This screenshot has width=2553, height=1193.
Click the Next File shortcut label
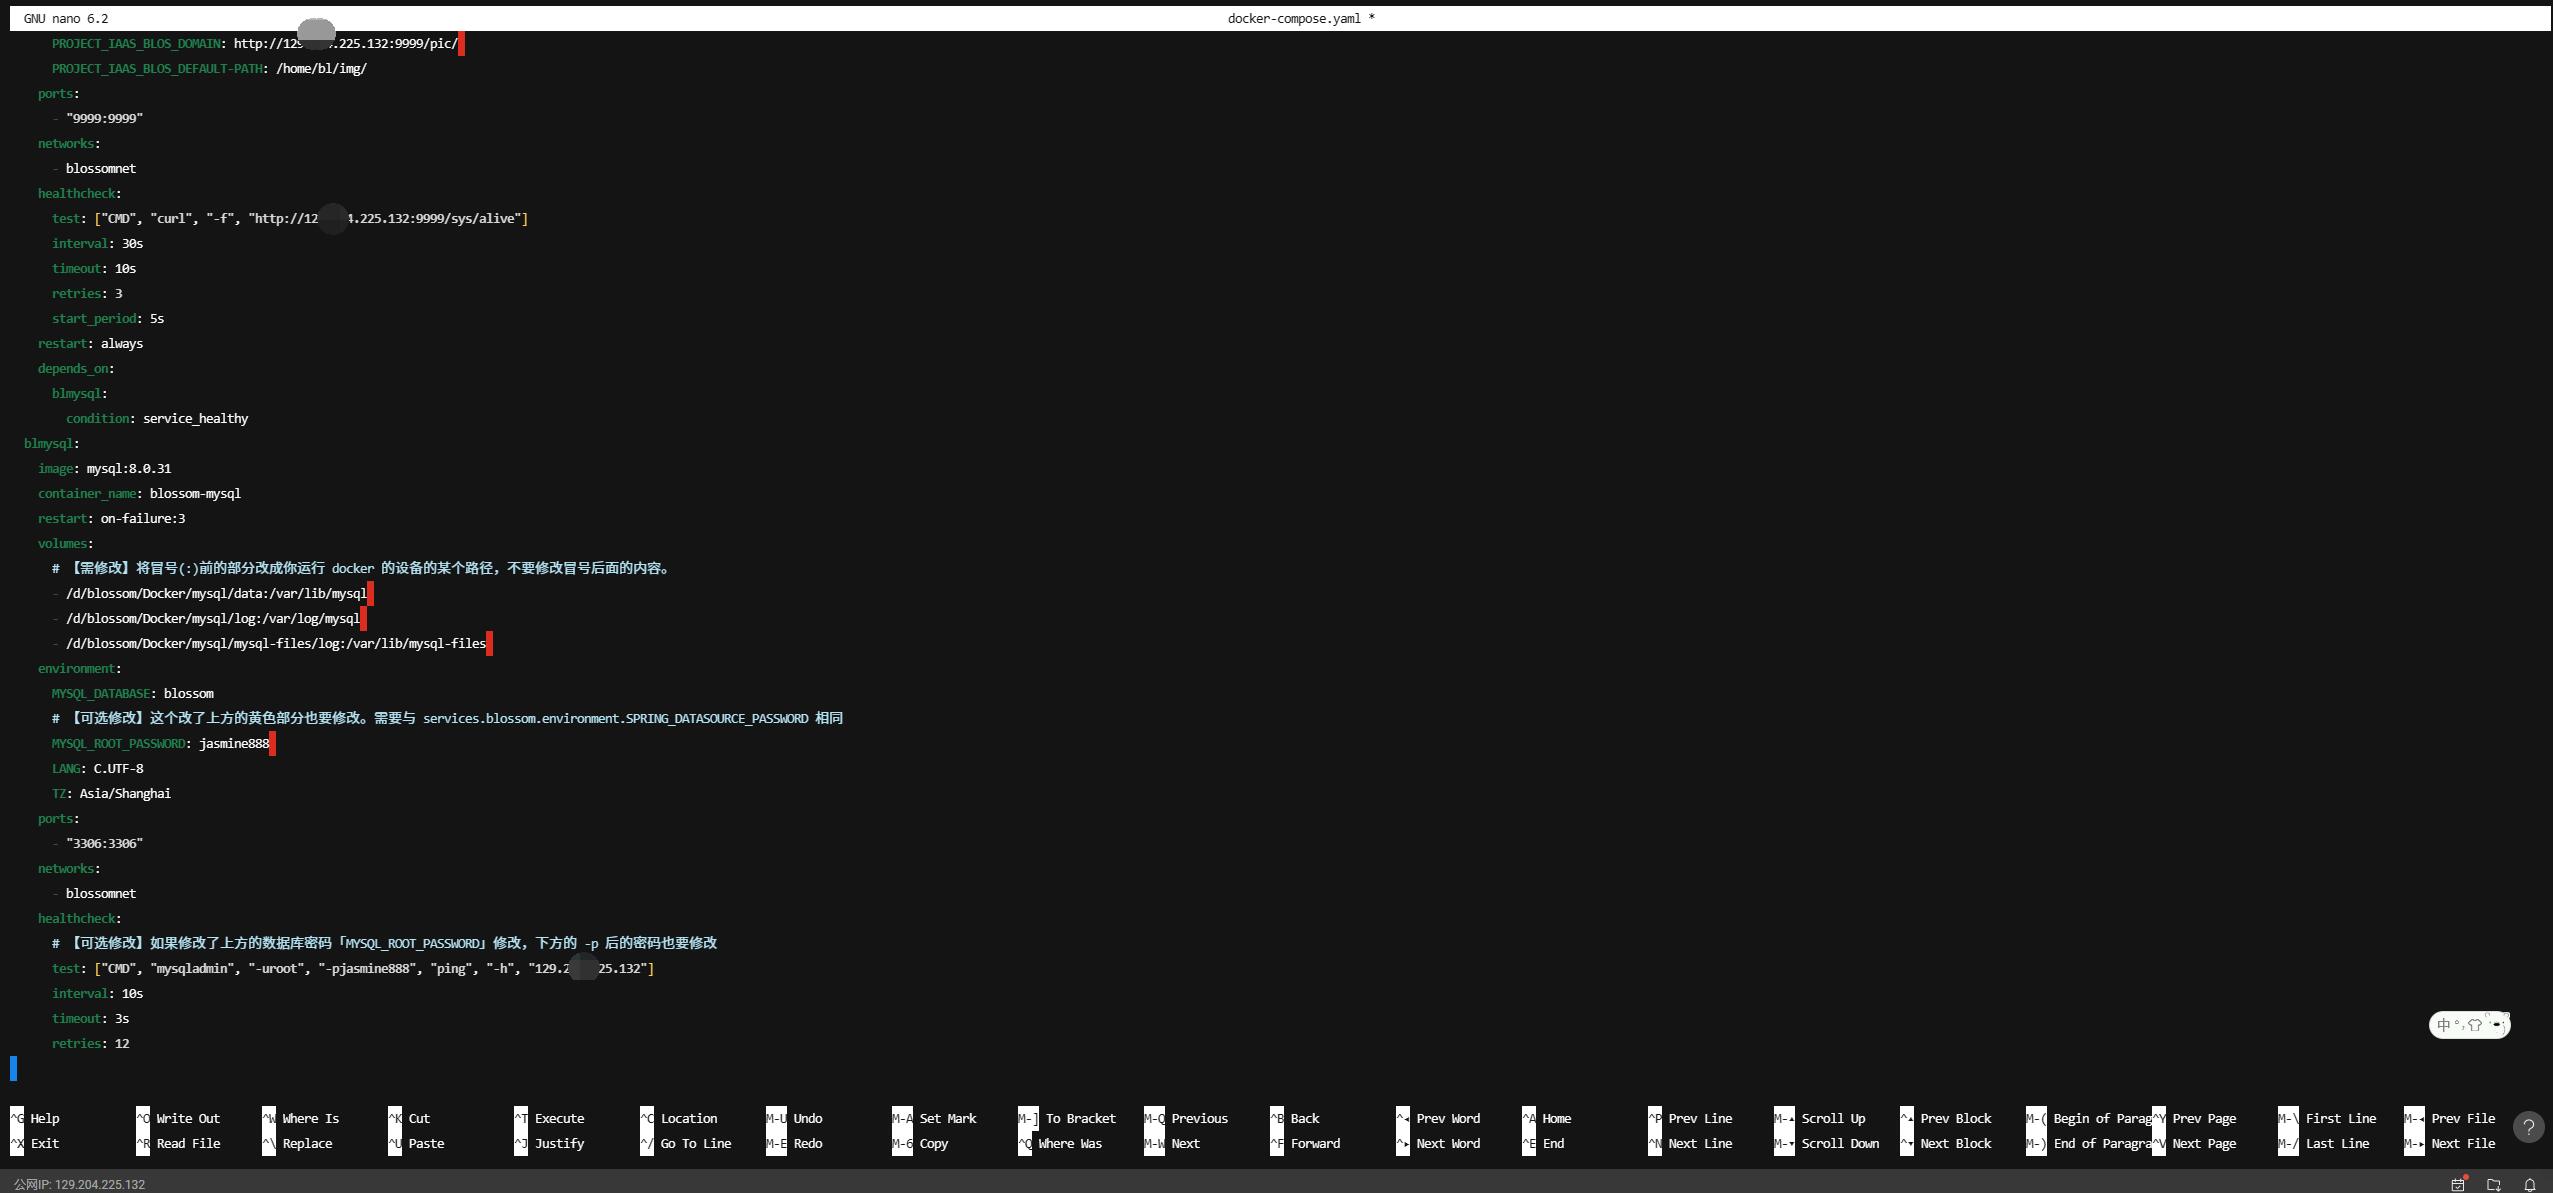(x=2463, y=1143)
